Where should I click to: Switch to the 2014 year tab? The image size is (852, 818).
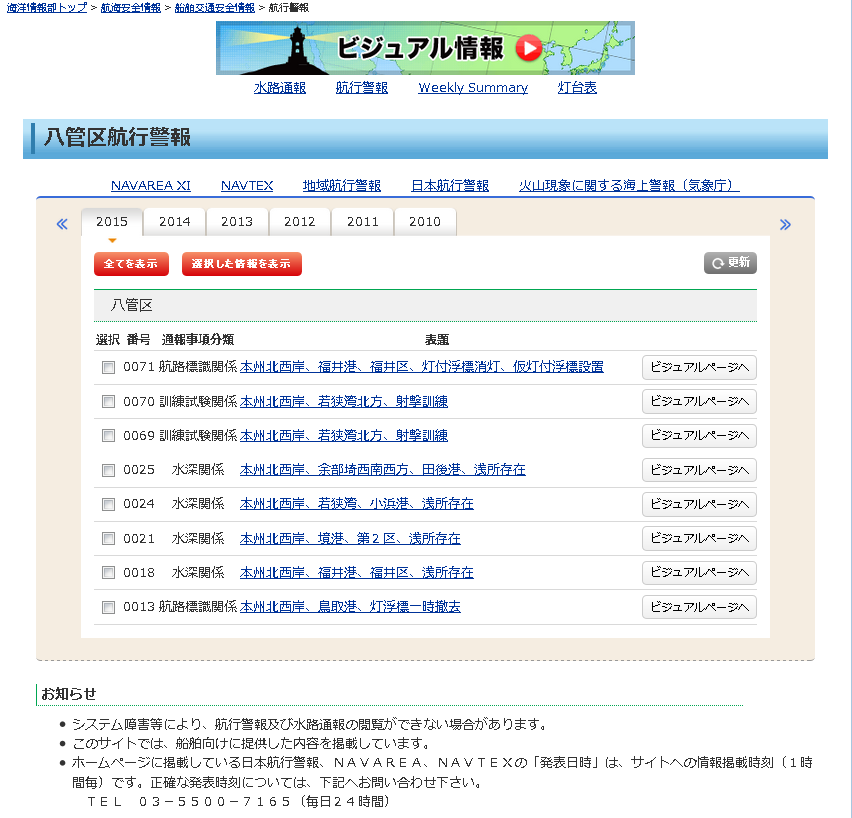pyautogui.click(x=174, y=222)
